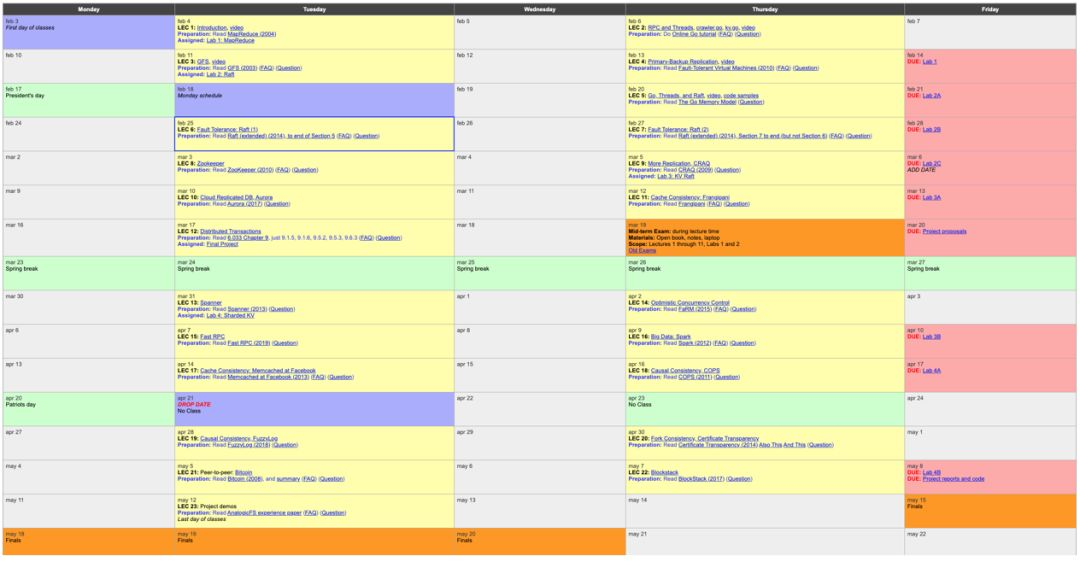Open ZooKeeper (2010) paper link
The width and height of the screenshot is (1080, 562).
click(250, 169)
